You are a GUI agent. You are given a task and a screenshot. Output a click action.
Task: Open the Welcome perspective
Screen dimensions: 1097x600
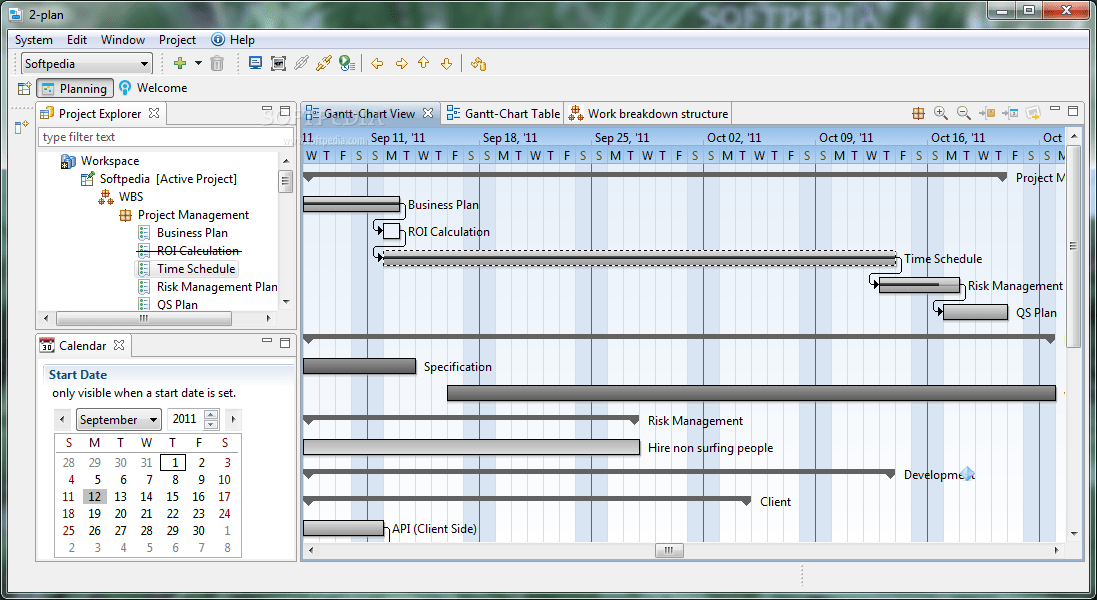tap(154, 88)
